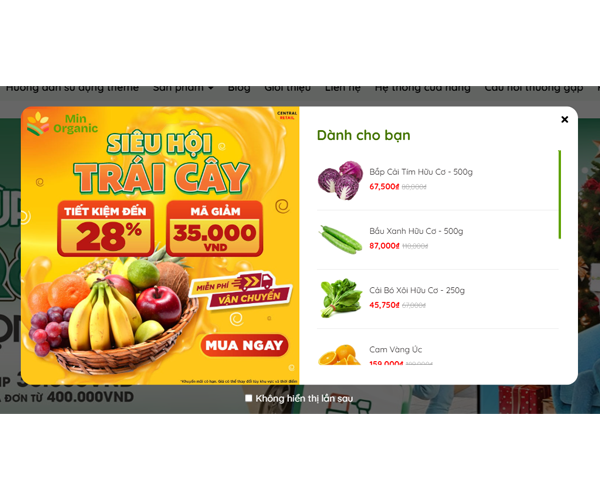
Task: Click the MUA NGAY button
Action: coord(244,345)
